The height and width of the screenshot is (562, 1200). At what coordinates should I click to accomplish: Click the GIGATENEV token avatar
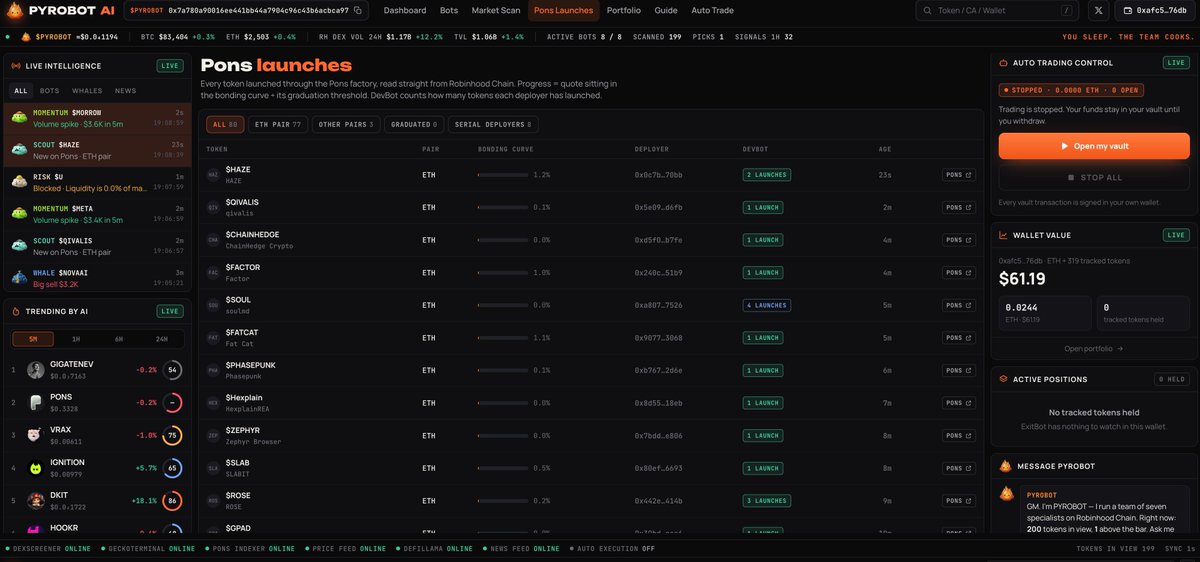[36, 370]
